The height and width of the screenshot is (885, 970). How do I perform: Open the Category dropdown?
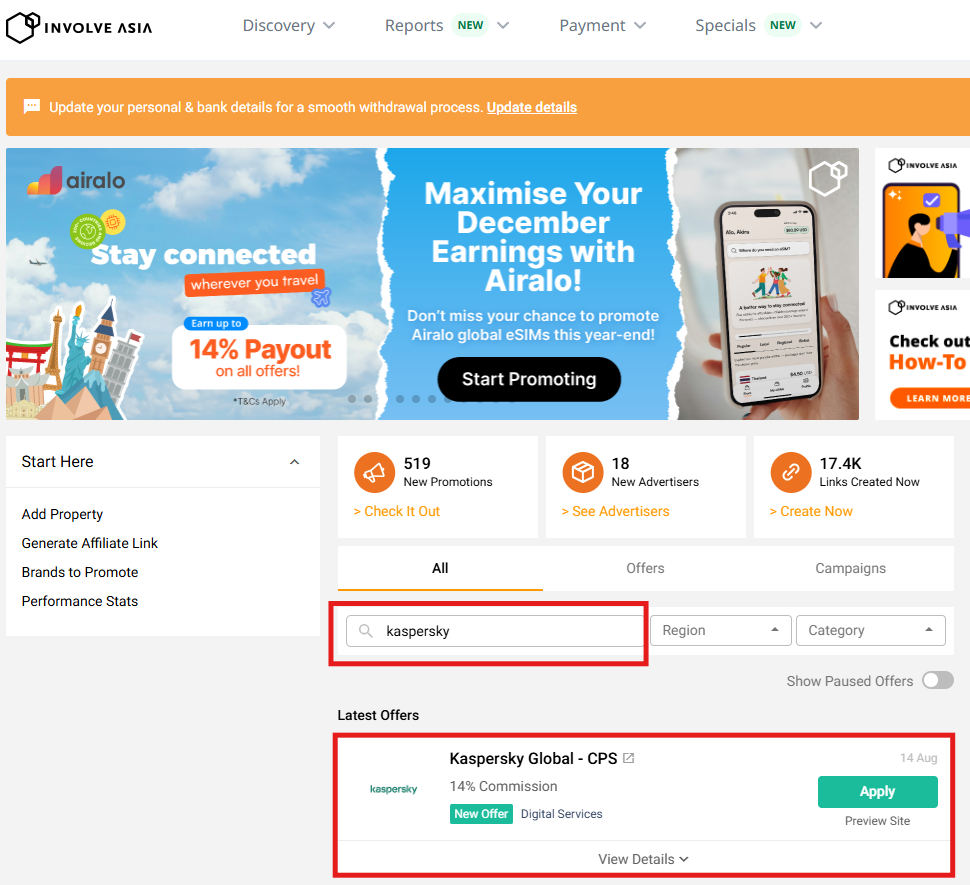click(x=870, y=630)
